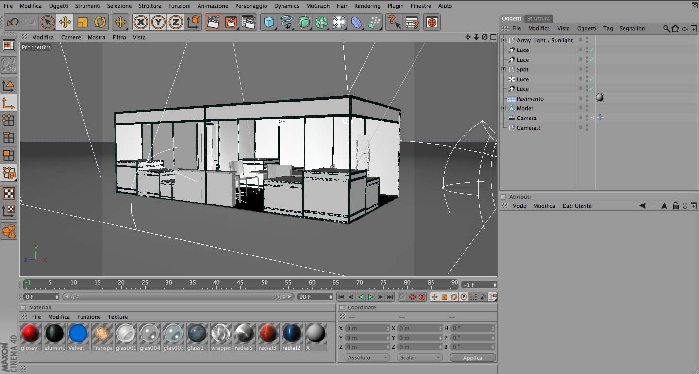Open Render Settings clapperboard icon
The height and width of the screenshot is (374, 699).
[x=248, y=22]
